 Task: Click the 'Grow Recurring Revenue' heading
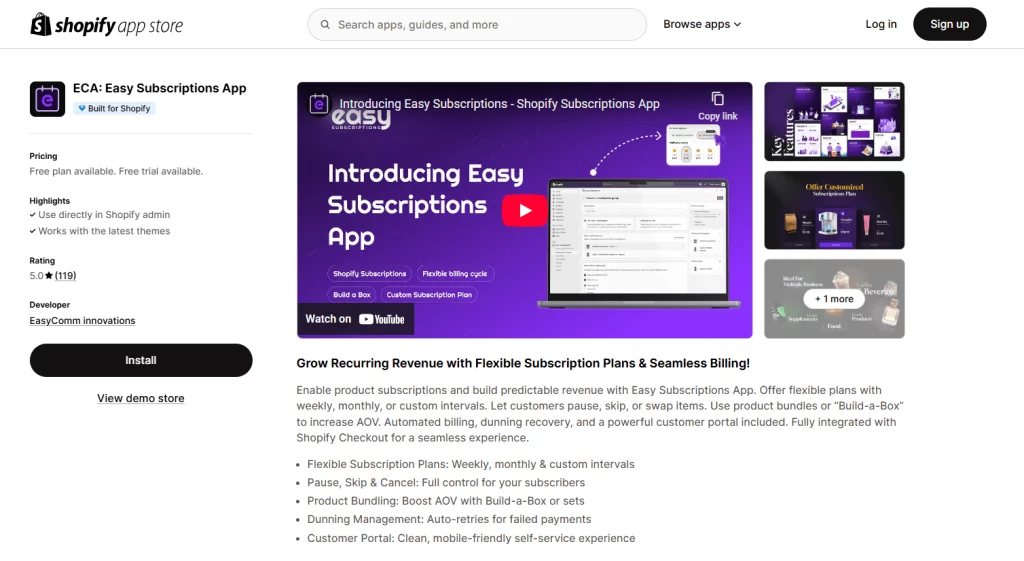point(523,364)
